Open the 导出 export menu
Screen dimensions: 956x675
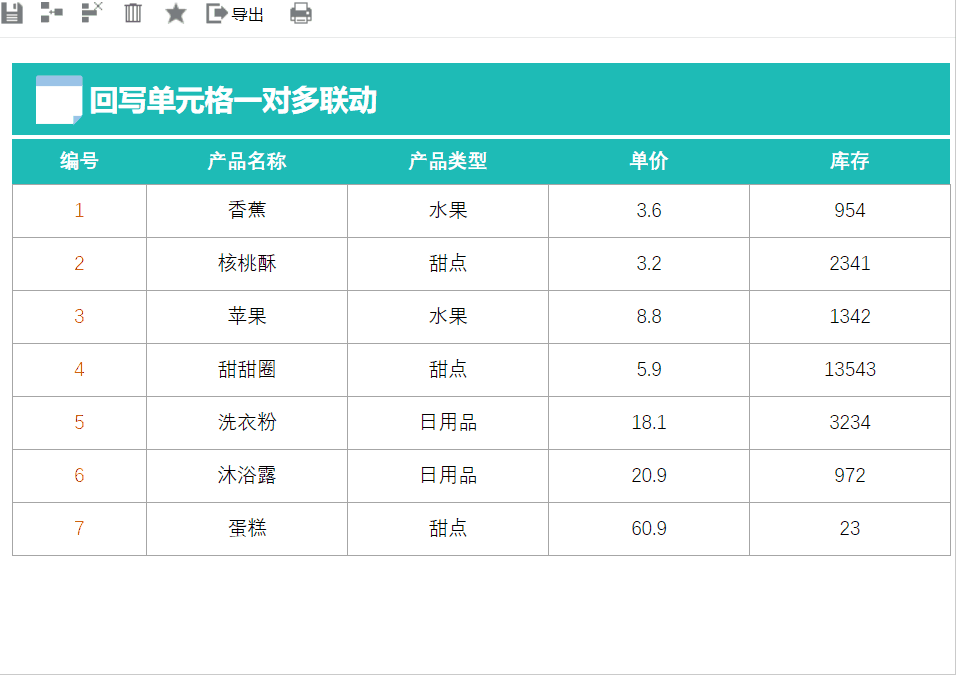click(235, 13)
